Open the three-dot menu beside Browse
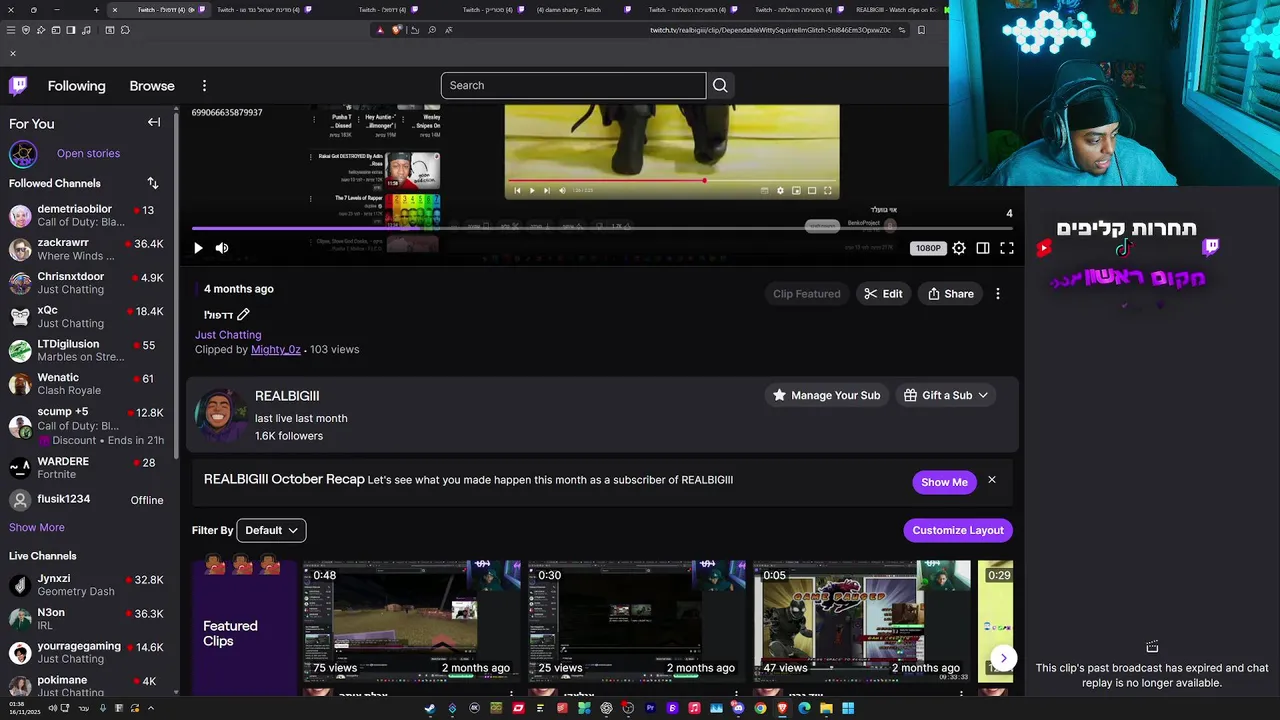1280x720 pixels. click(204, 86)
